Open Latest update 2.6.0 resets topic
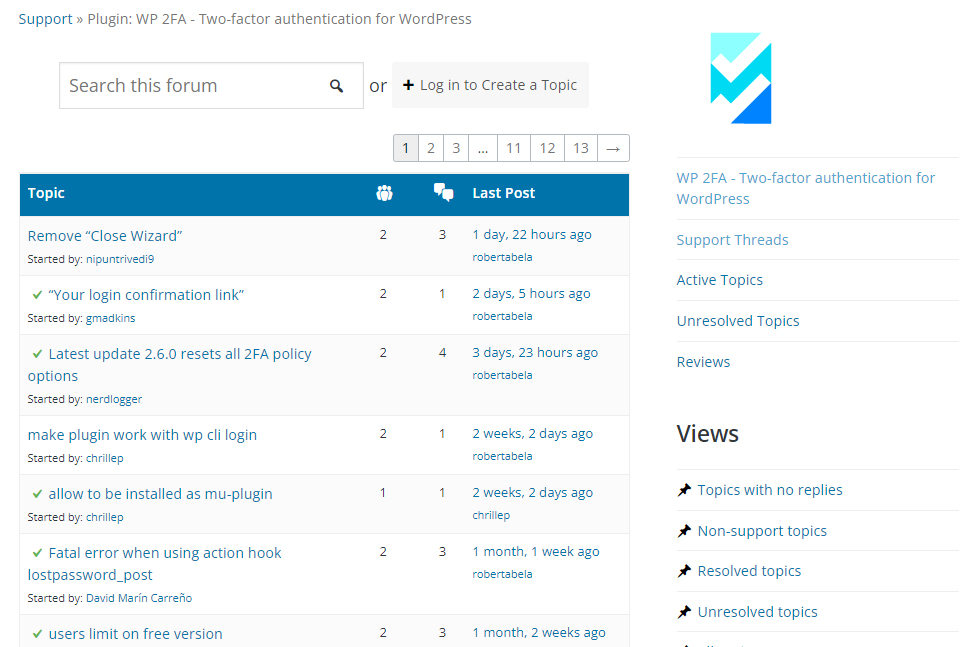 [x=170, y=365]
